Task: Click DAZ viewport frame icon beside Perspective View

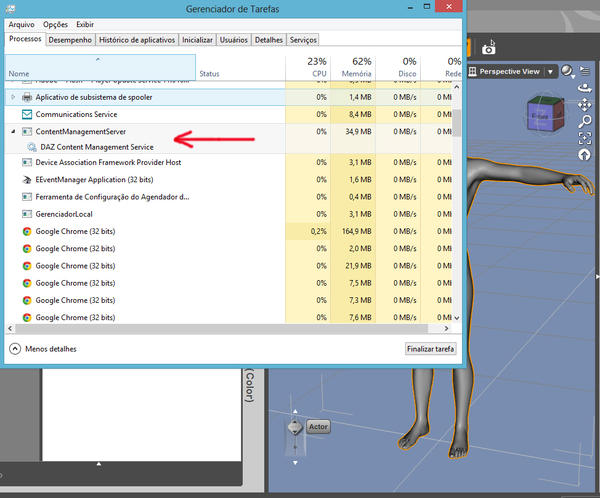Action: pos(473,72)
